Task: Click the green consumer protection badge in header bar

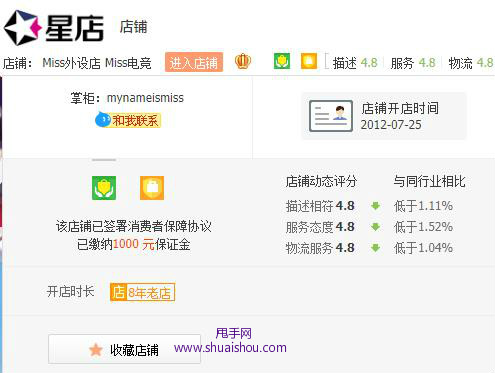Action: tap(282, 61)
